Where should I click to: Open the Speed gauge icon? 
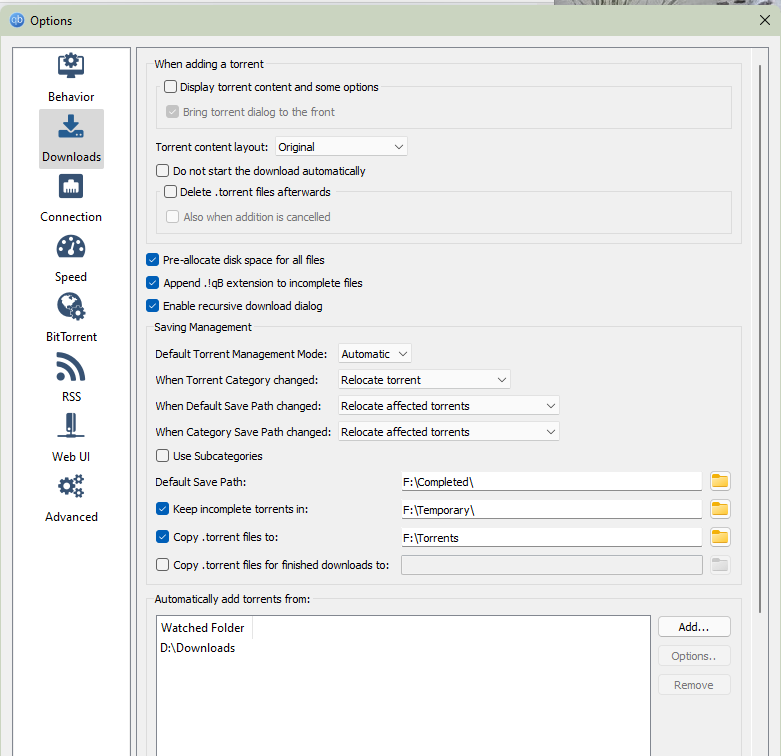coord(71,247)
